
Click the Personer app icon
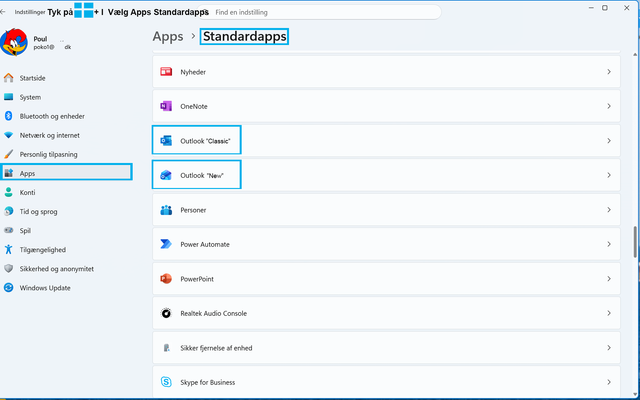click(166, 210)
